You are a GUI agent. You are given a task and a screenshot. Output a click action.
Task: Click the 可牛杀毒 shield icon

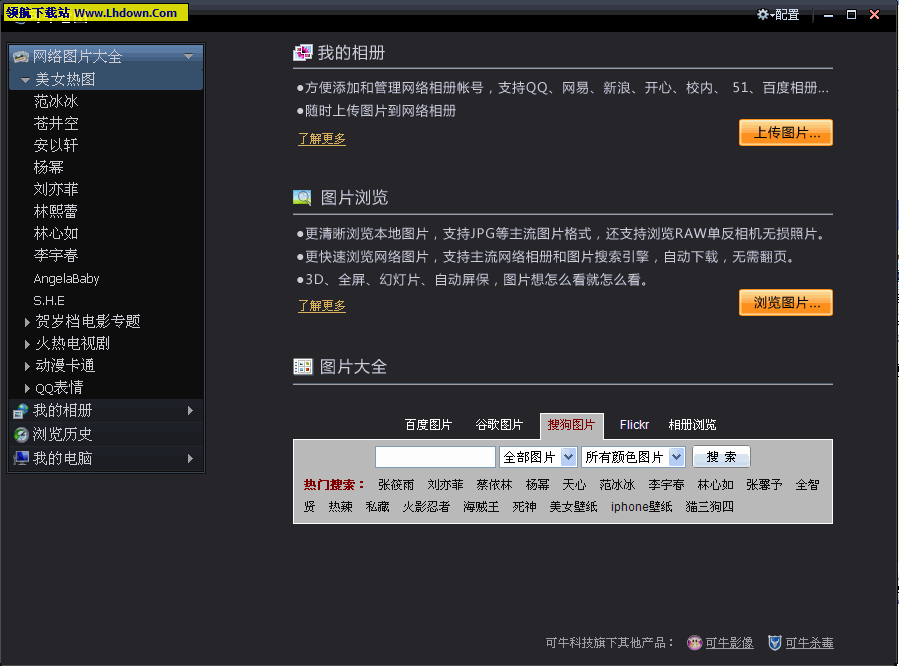click(775, 643)
